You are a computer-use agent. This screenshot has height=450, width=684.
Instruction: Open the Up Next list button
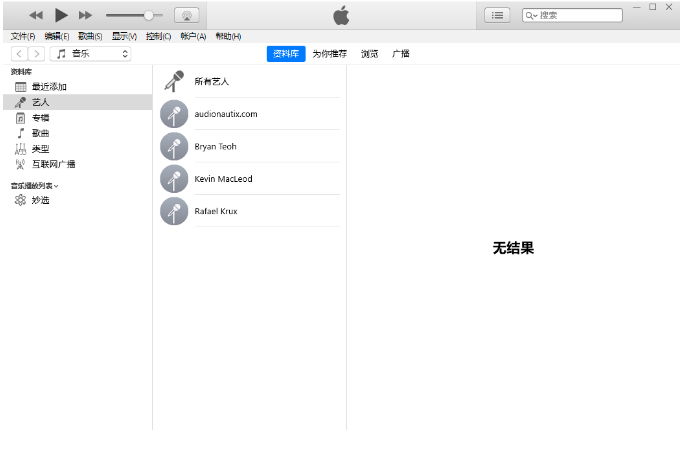(497, 16)
